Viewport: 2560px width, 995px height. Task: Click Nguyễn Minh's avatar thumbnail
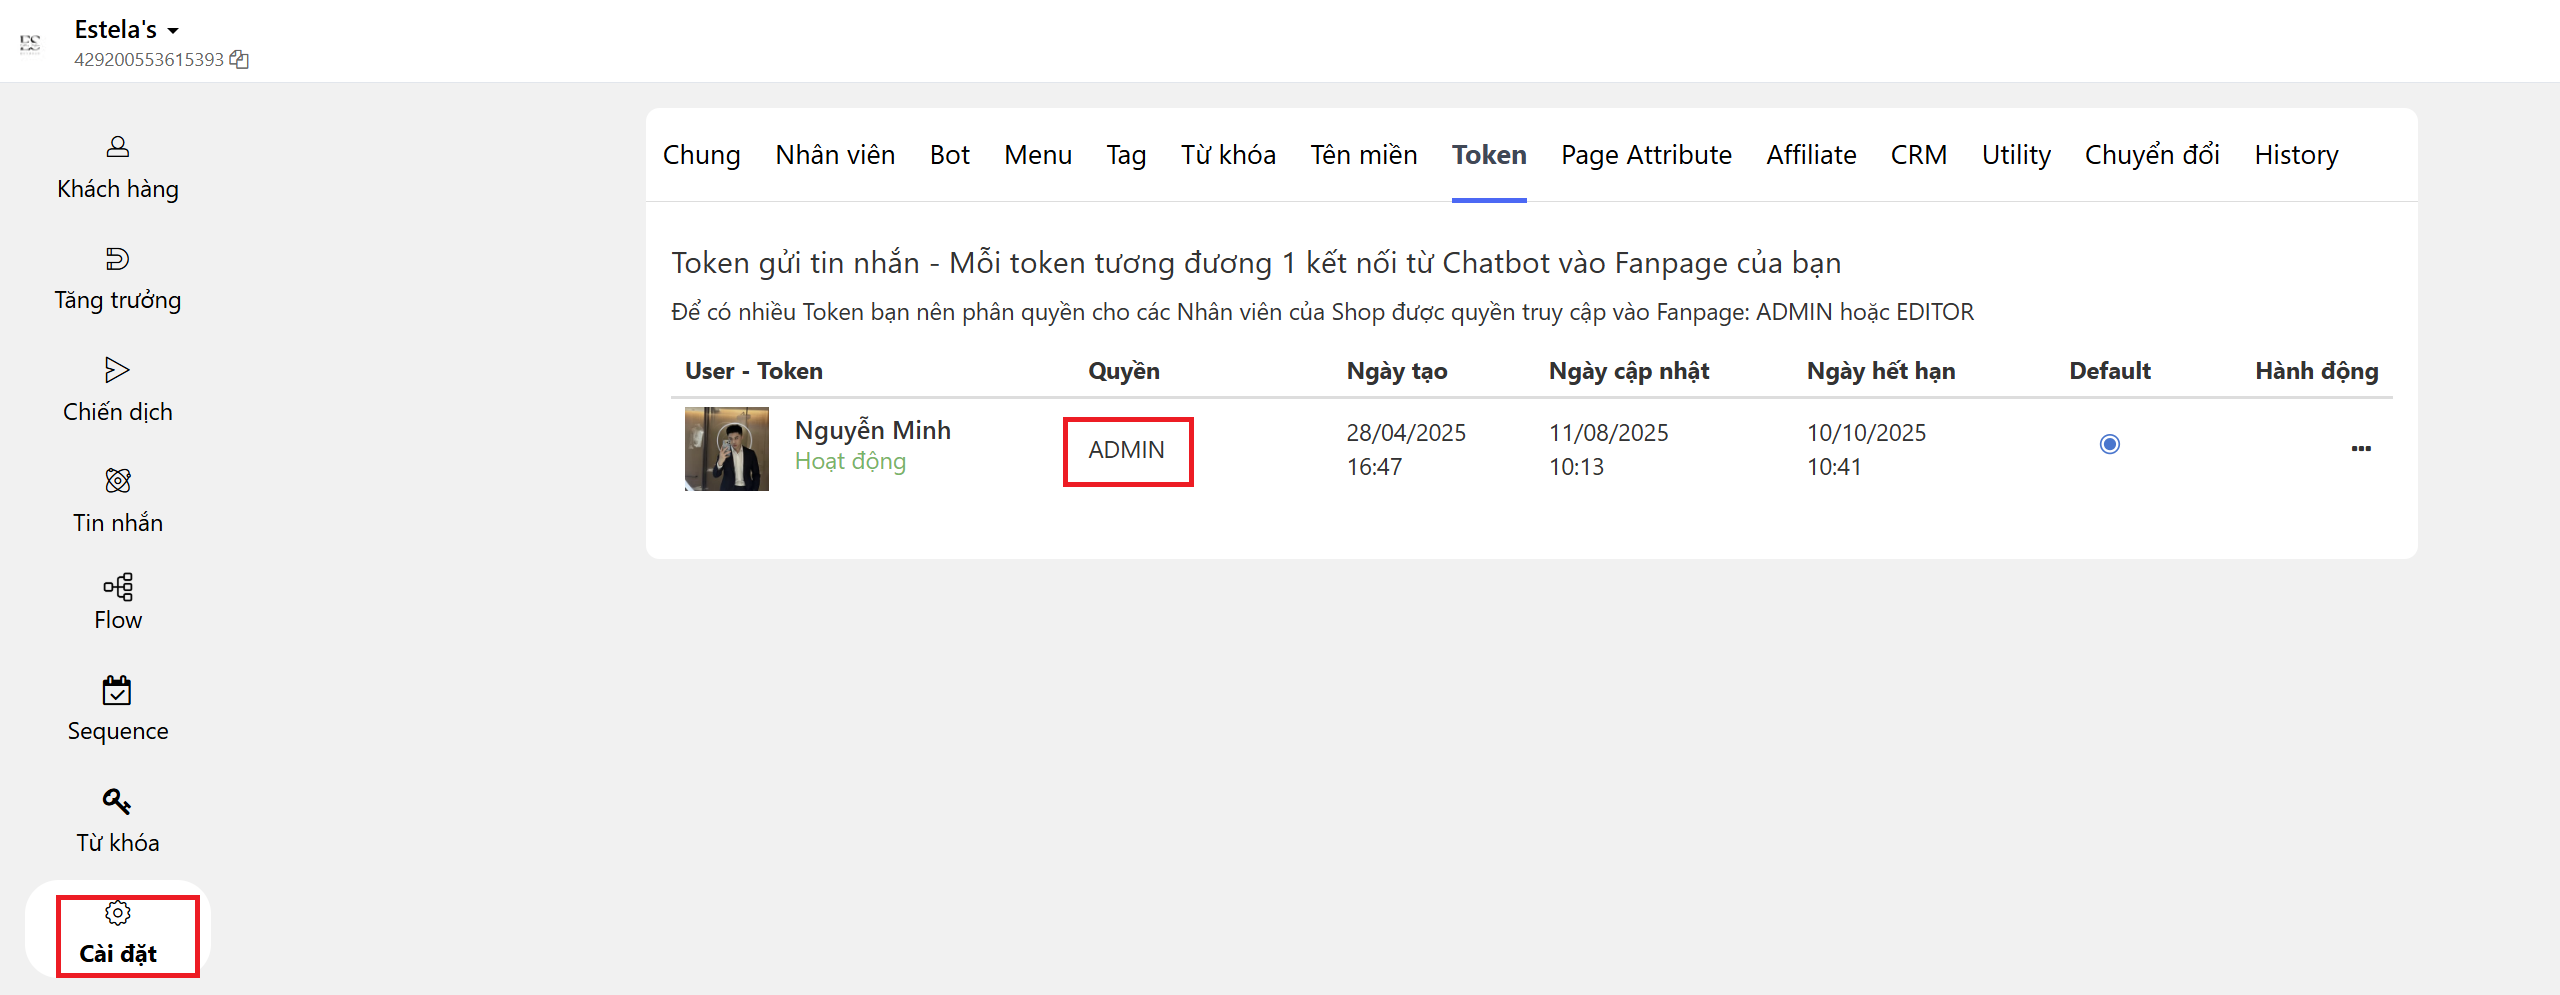click(x=727, y=448)
